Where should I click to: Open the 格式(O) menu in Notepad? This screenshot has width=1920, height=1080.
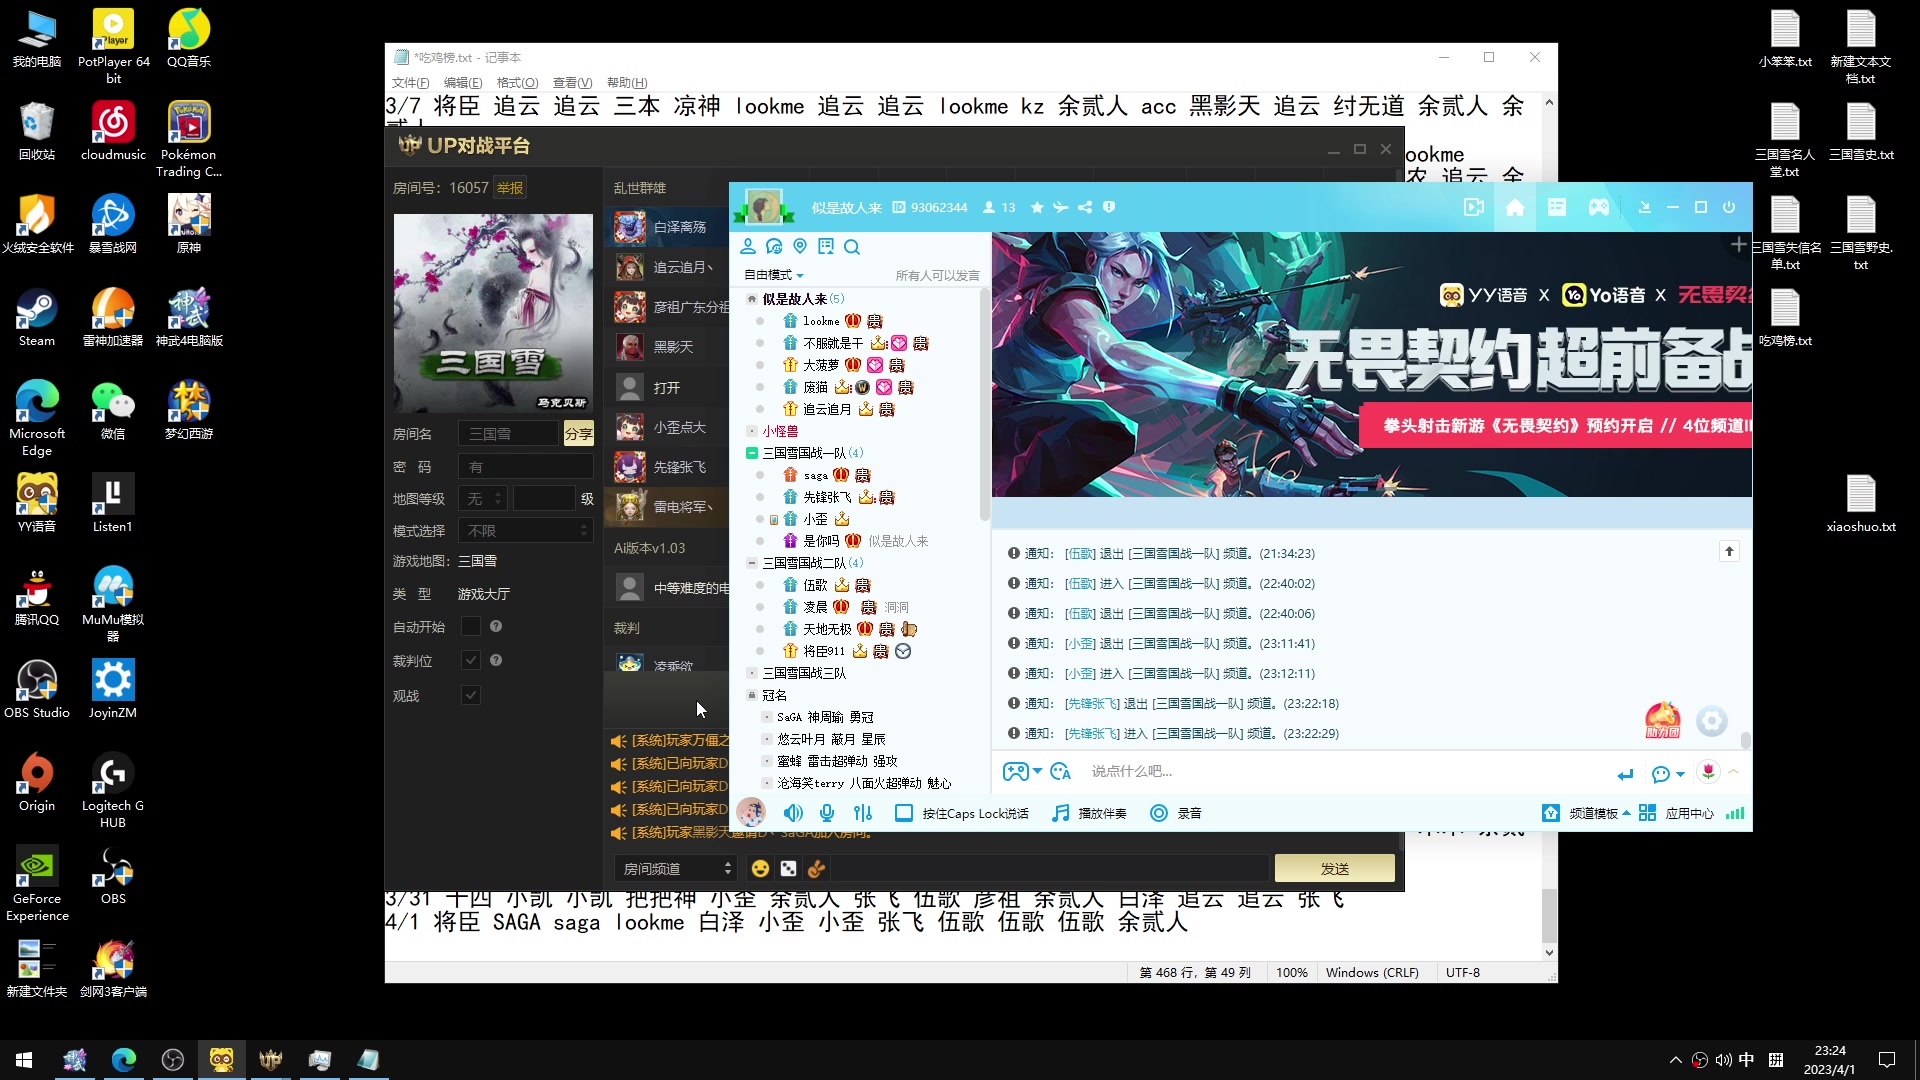(x=517, y=83)
